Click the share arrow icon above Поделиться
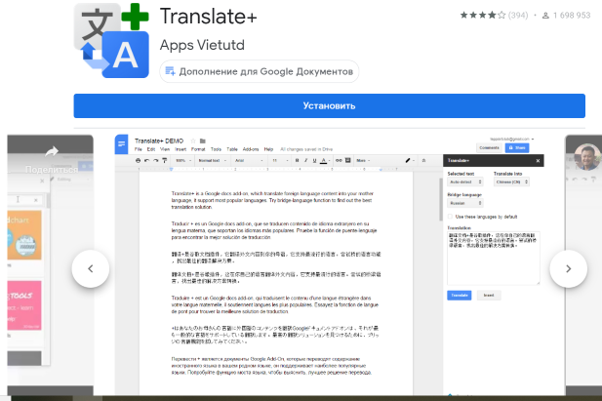Screen dimensions: 602x401 [52, 152]
